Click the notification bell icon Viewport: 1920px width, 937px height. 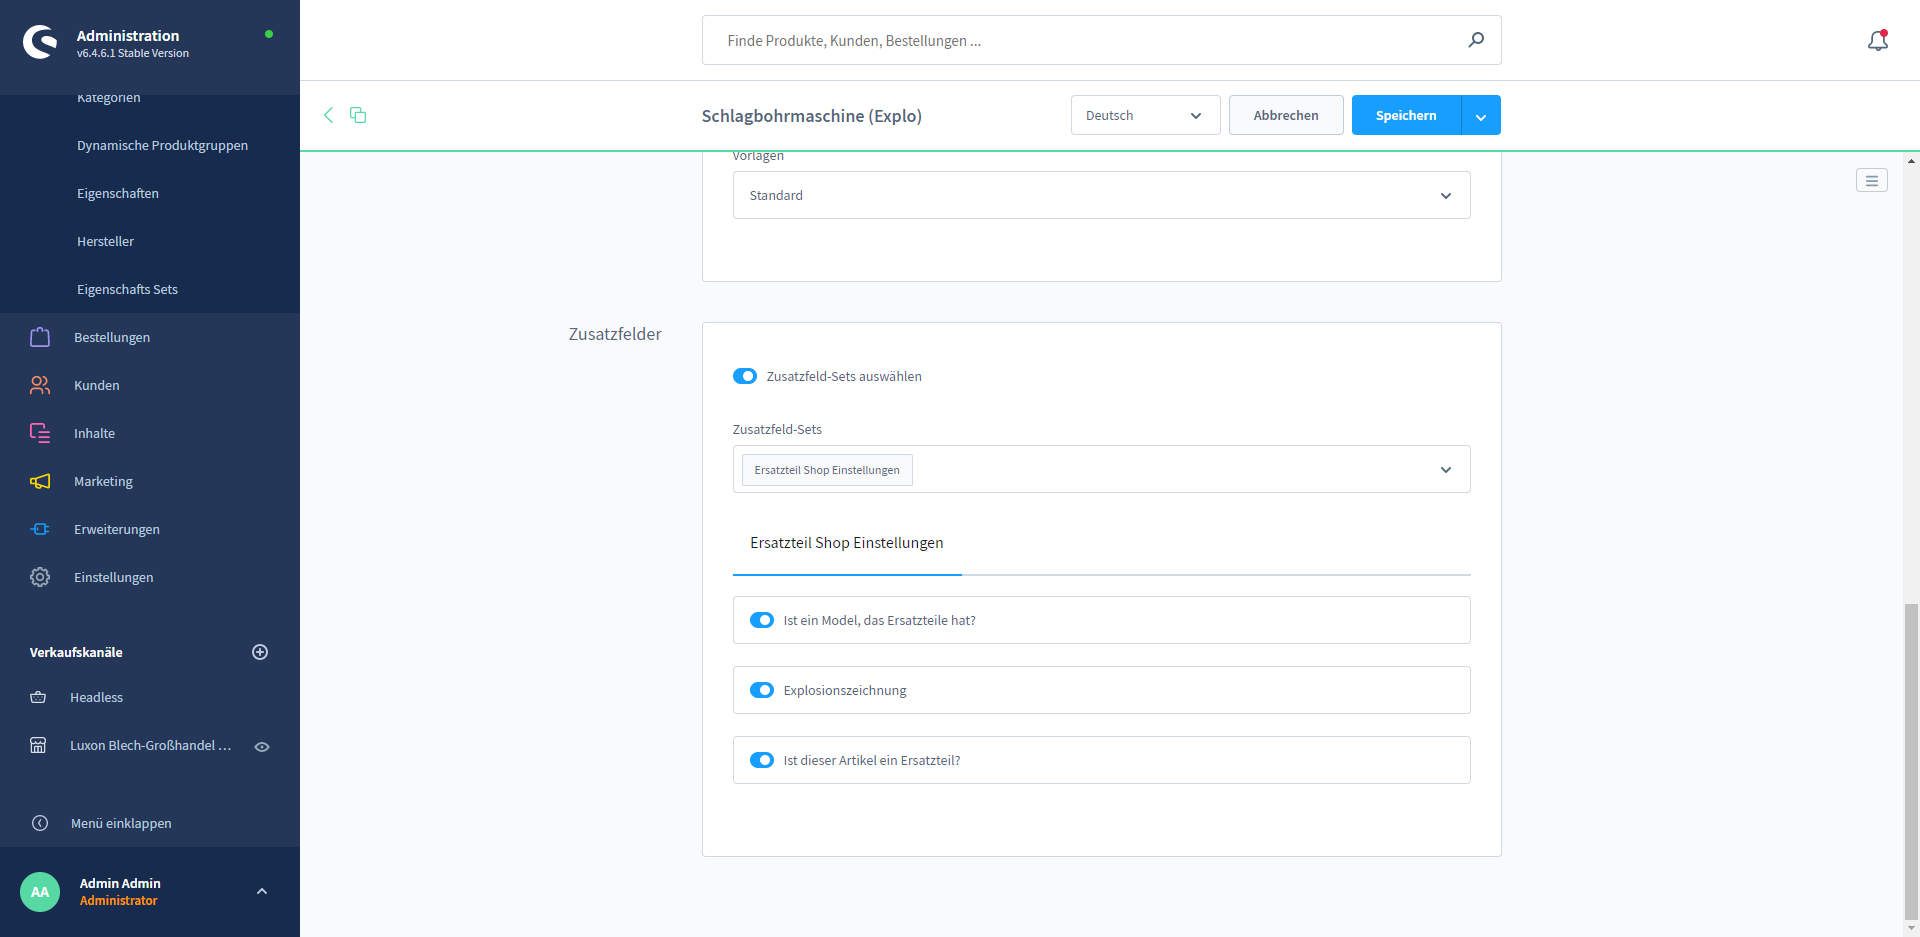coord(1877,41)
